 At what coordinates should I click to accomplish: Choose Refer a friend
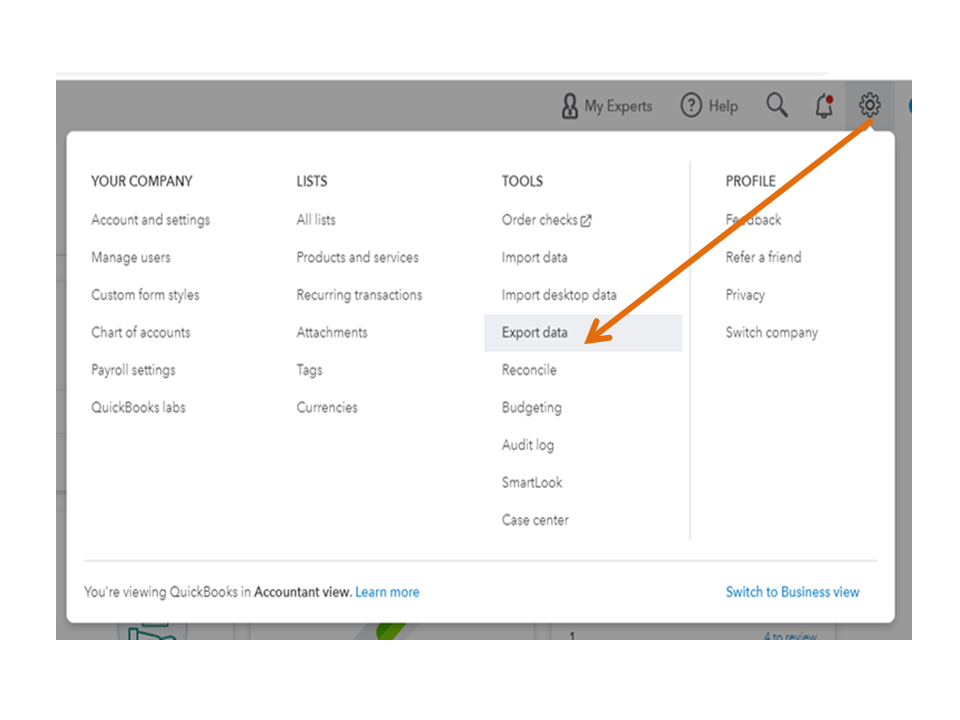pyautogui.click(x=763, y=257)
